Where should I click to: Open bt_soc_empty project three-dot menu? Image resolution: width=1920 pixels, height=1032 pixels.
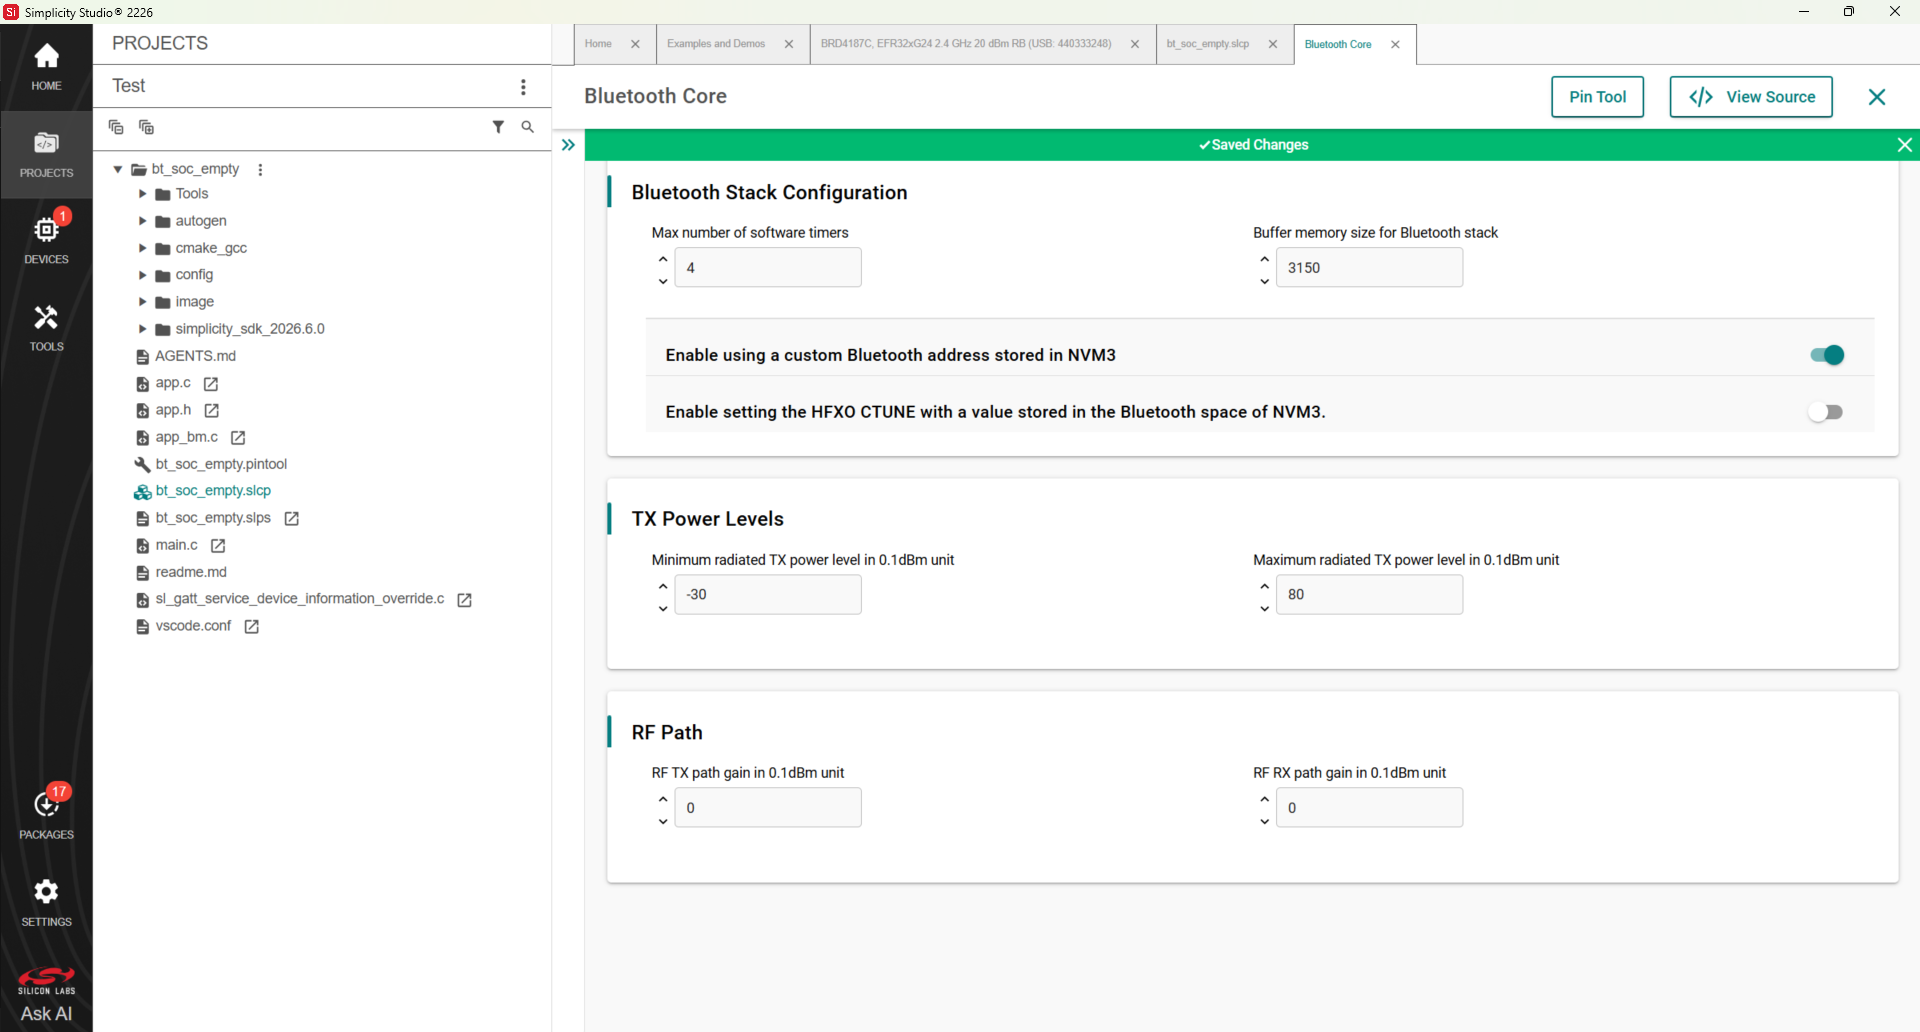click(260, 169)
